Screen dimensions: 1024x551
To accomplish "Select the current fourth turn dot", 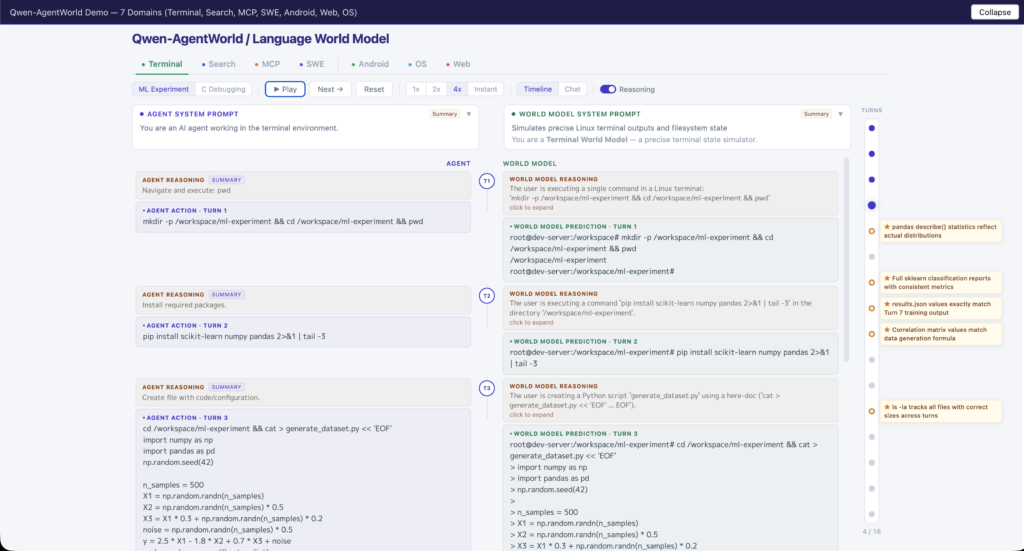I will [871, 205].
